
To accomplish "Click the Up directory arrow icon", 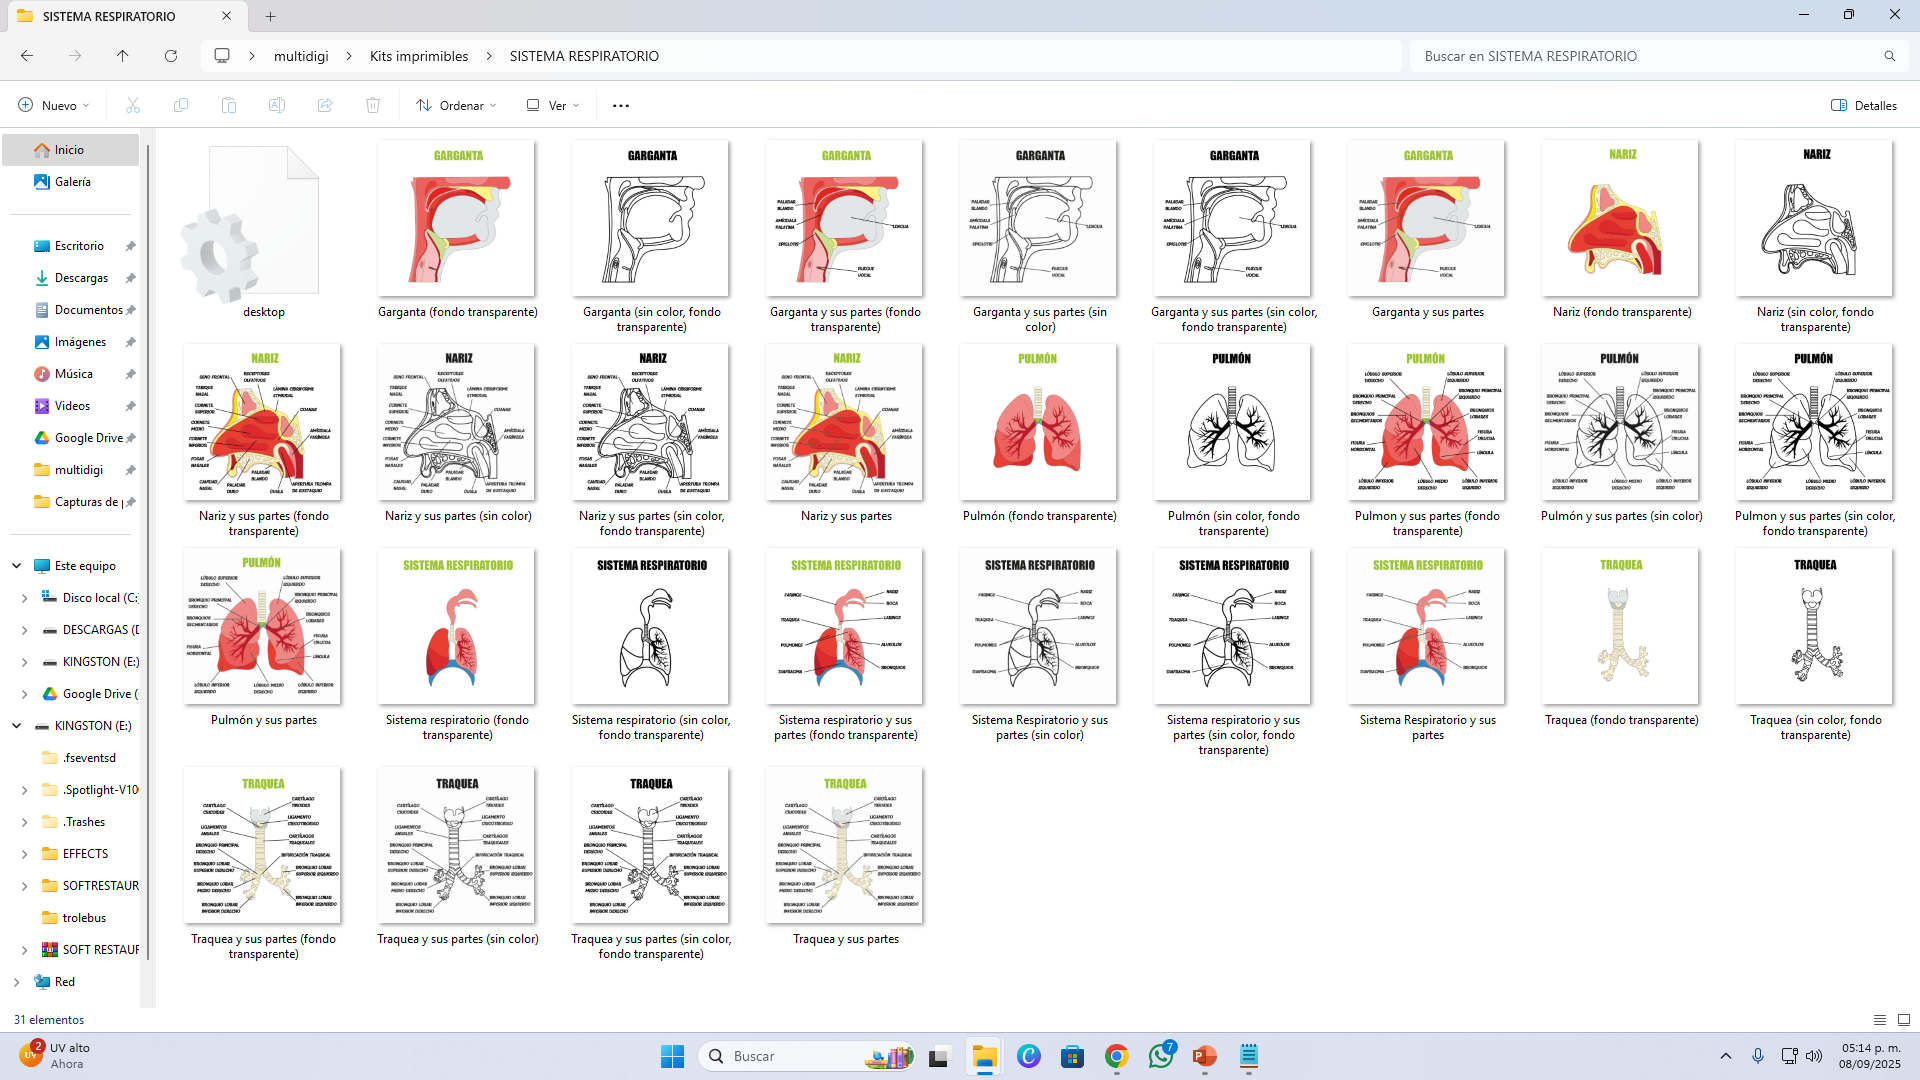I will coord(123,56).
